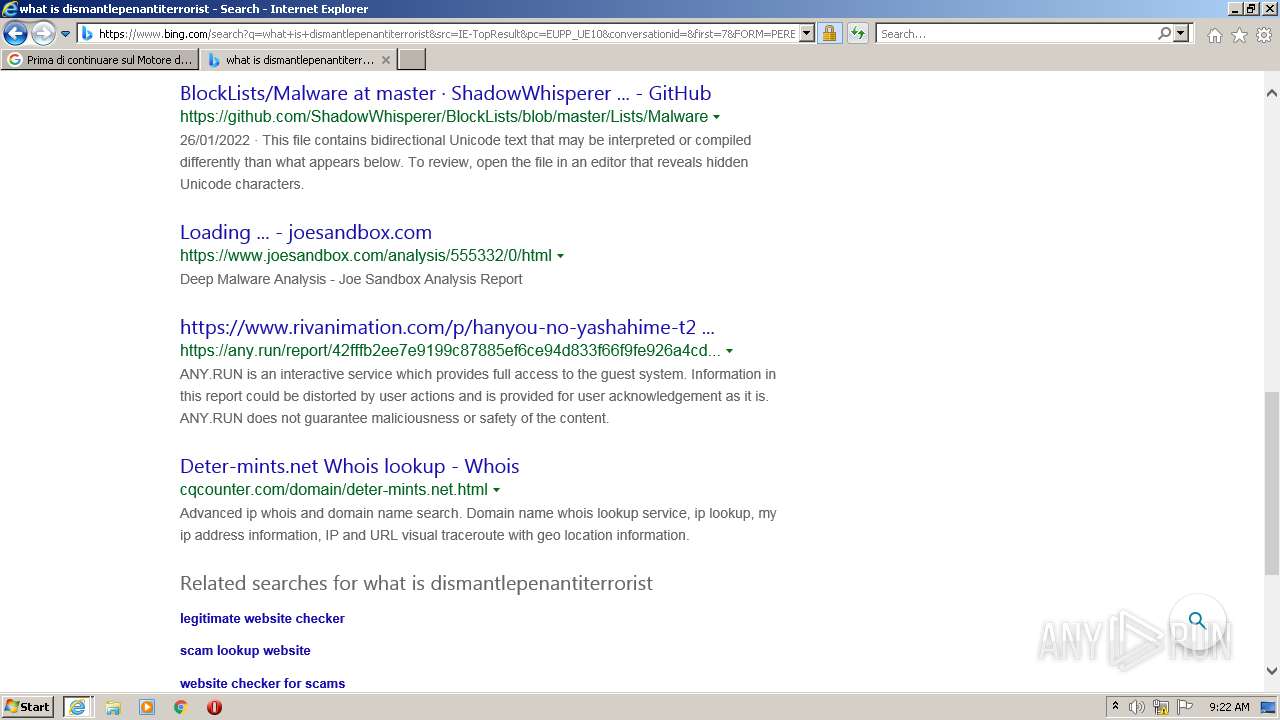The image size is (1280, 720).
Task: Open the red shield icon in the taskbar
Action: coord(214,707)
